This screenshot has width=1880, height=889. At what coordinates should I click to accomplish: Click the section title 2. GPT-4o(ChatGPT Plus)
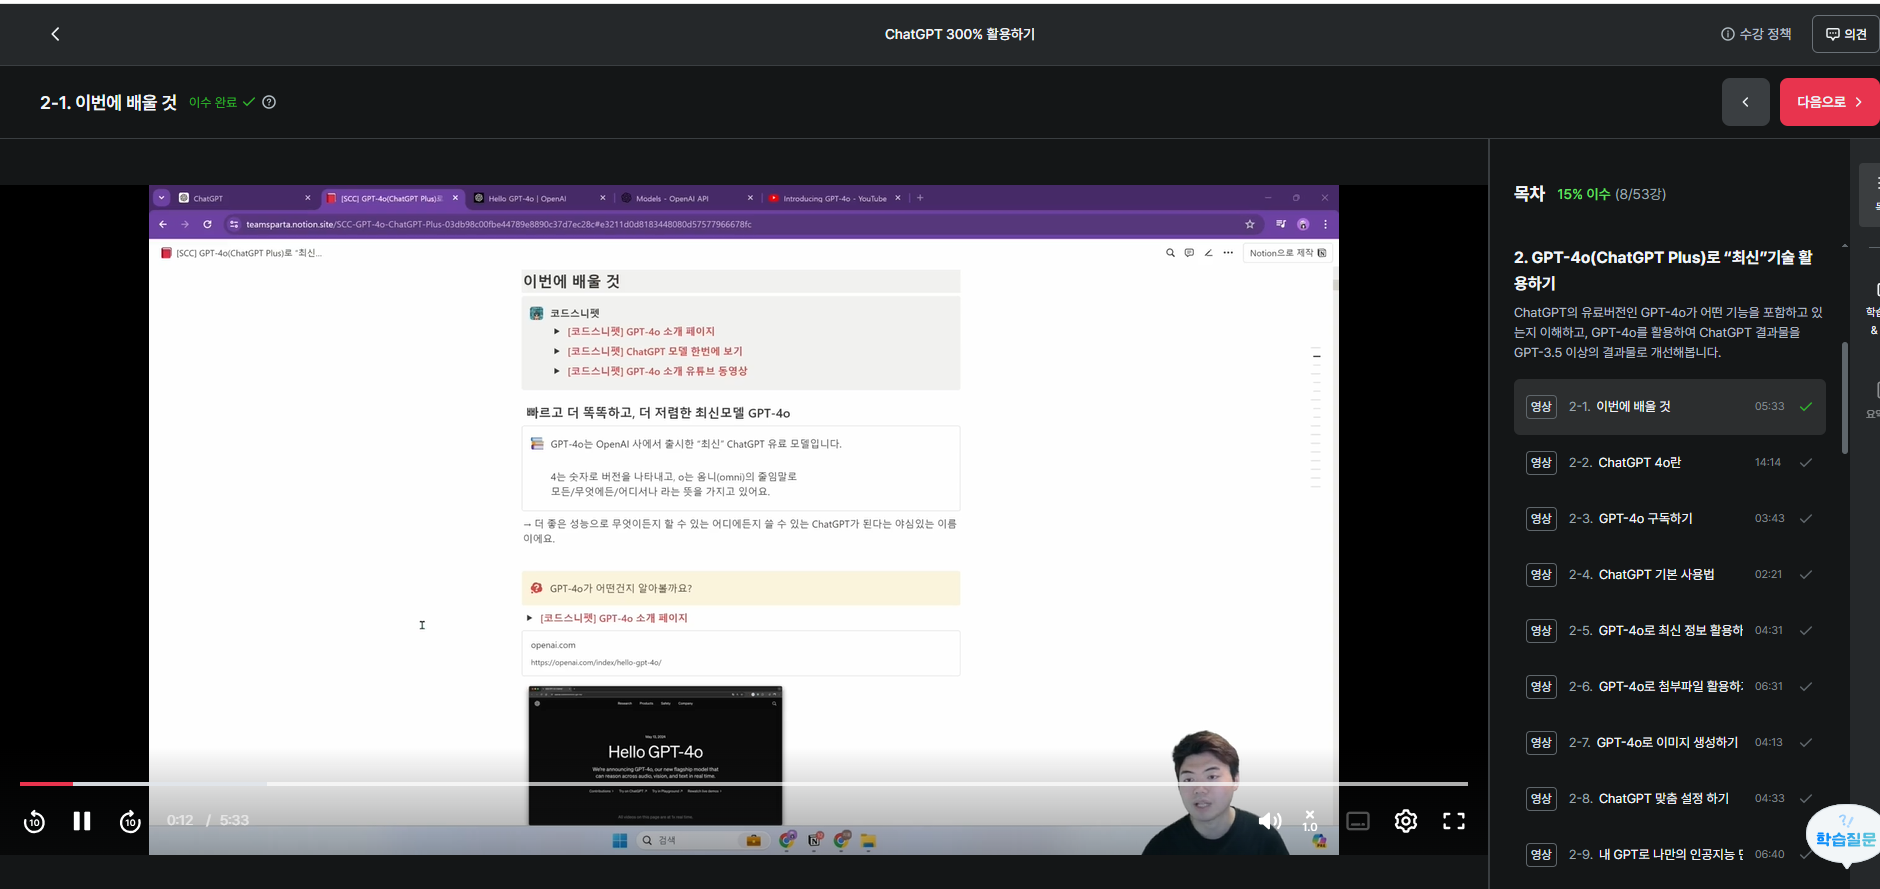click(1663, 270)
